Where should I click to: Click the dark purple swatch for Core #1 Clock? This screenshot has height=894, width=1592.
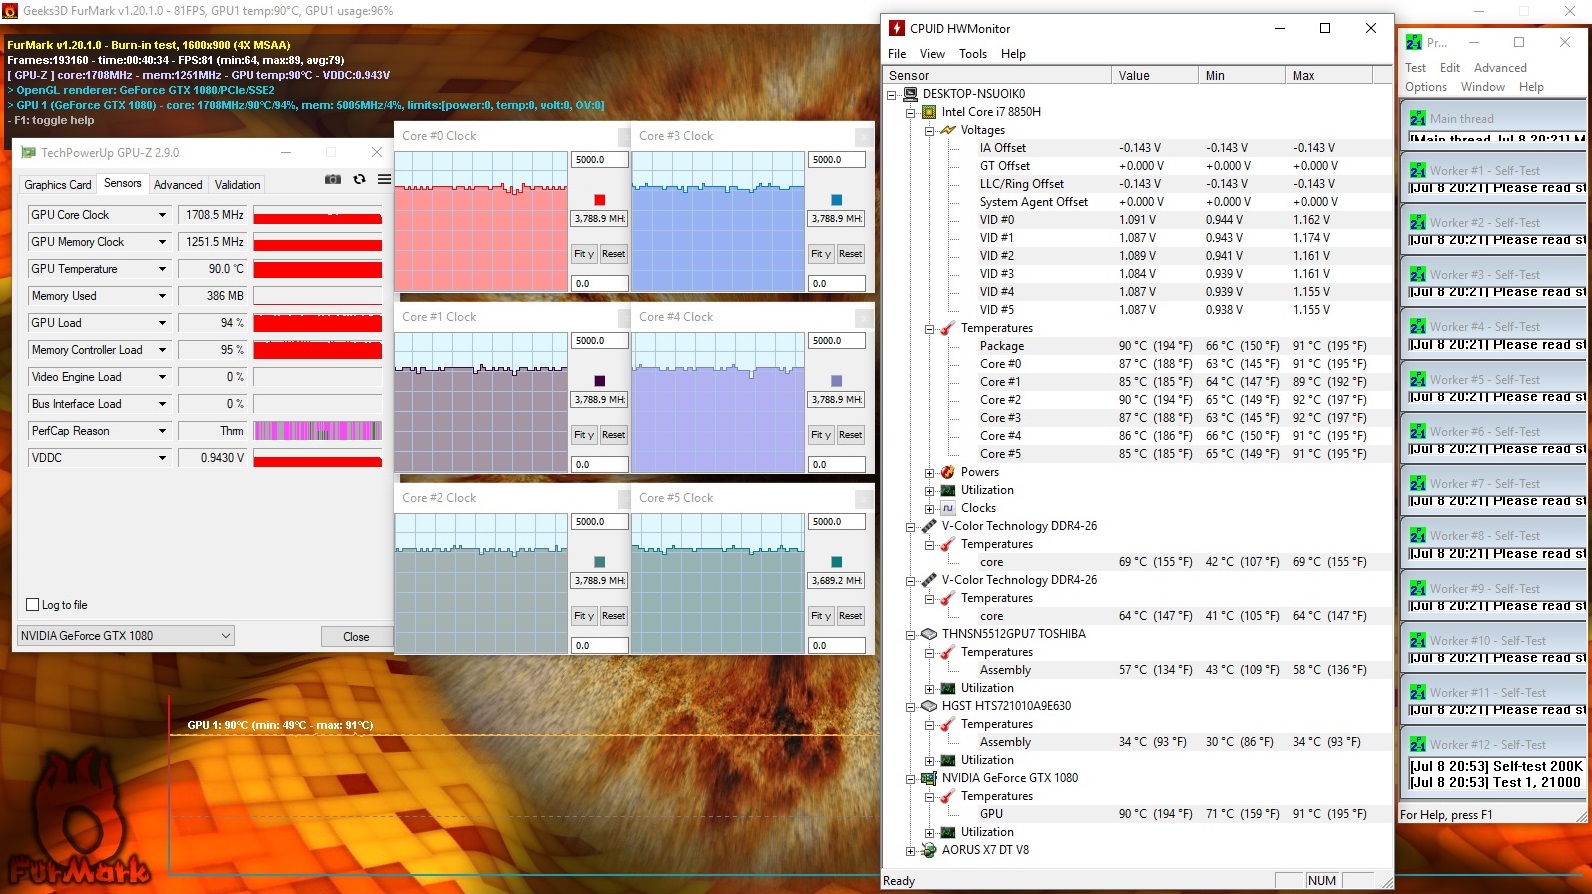600,381
